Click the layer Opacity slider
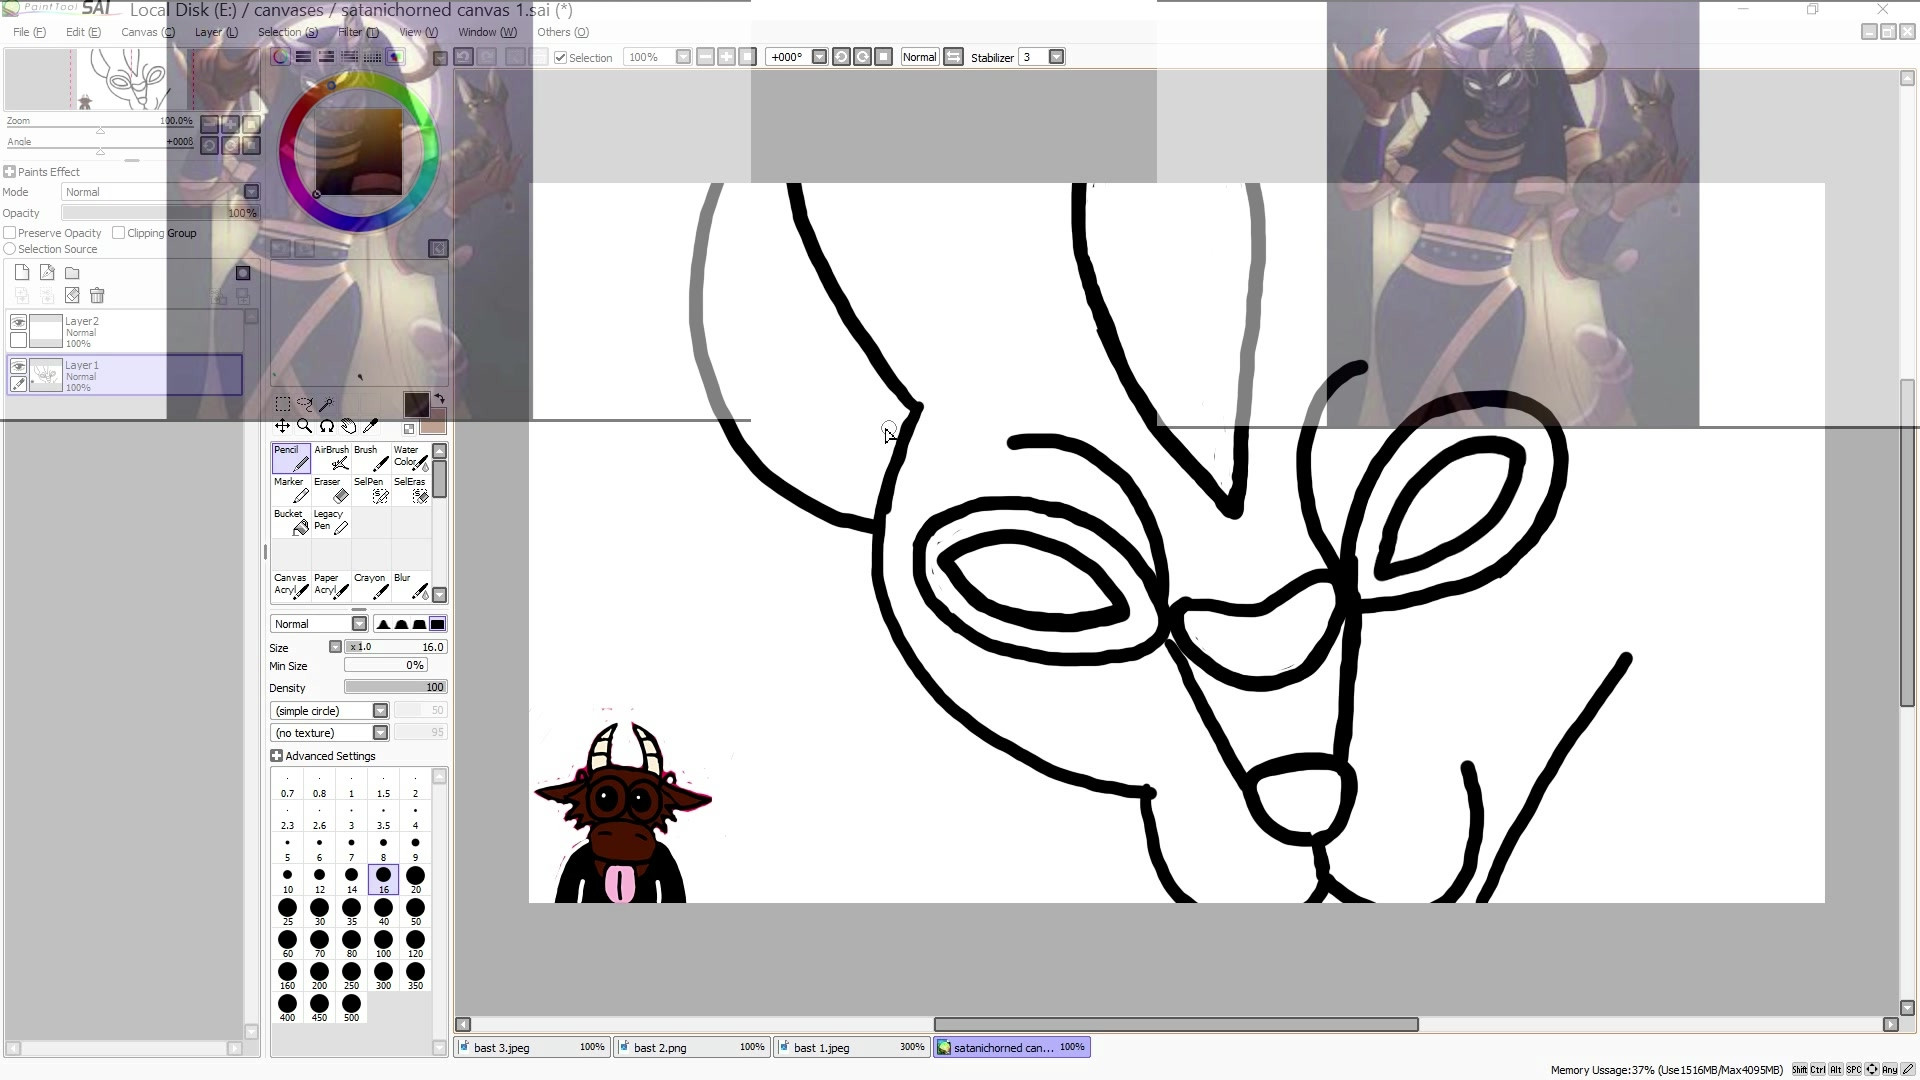The height and width of the screenshot is (1080, 1920). pos(160,213)
